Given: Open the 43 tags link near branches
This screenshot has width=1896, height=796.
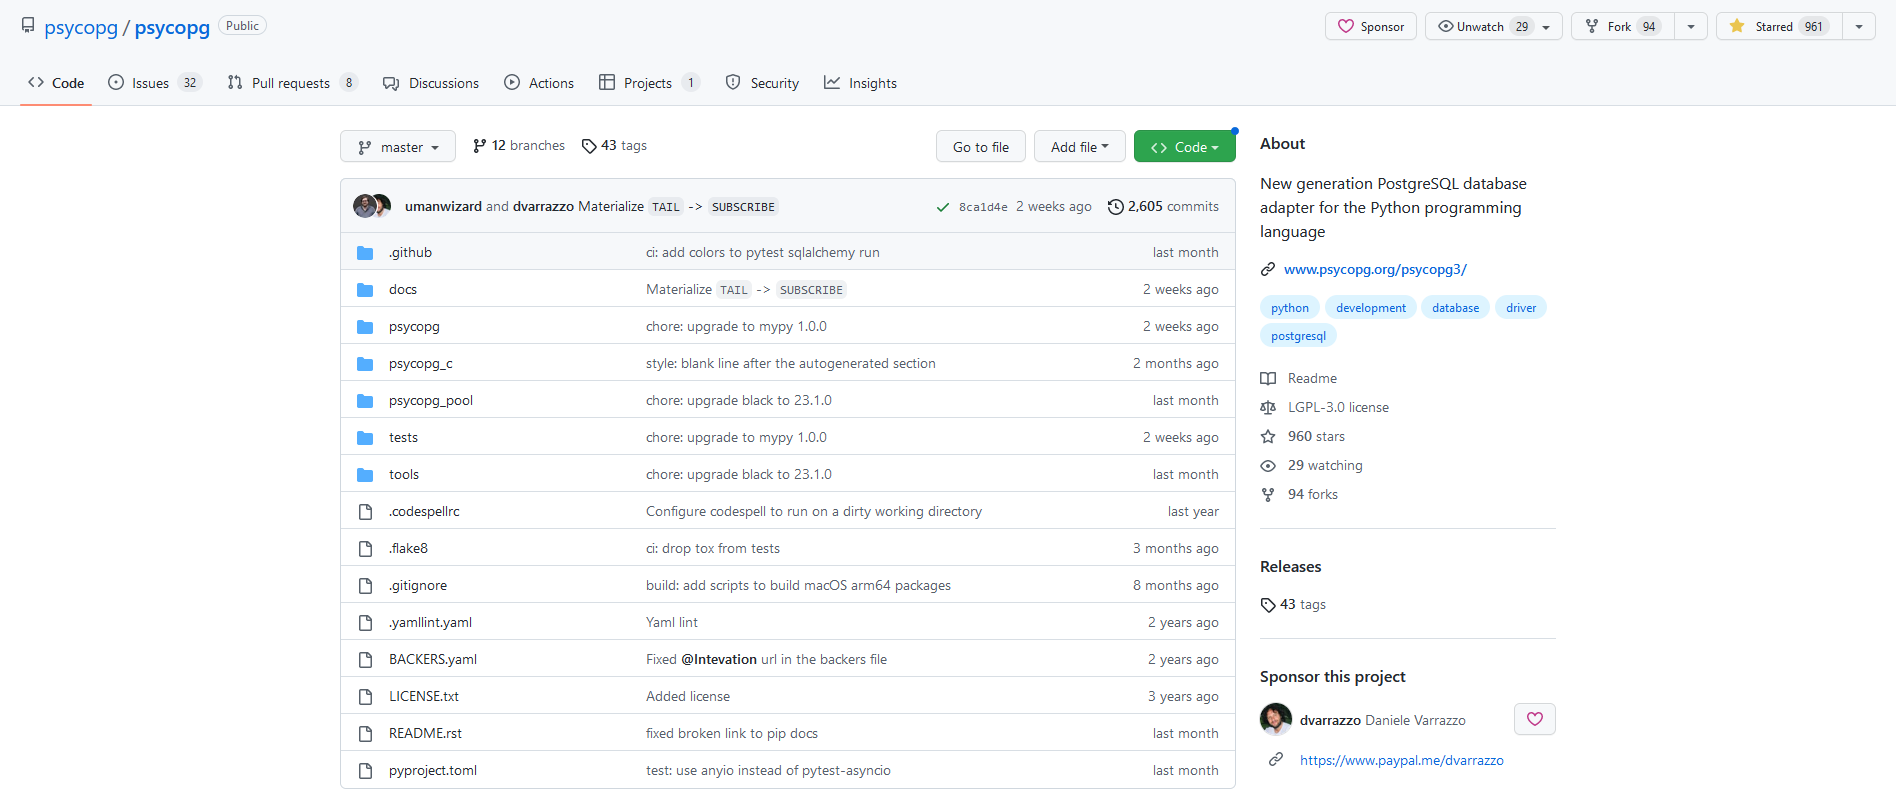Looking at the screenshot, I should click(614, 146).
